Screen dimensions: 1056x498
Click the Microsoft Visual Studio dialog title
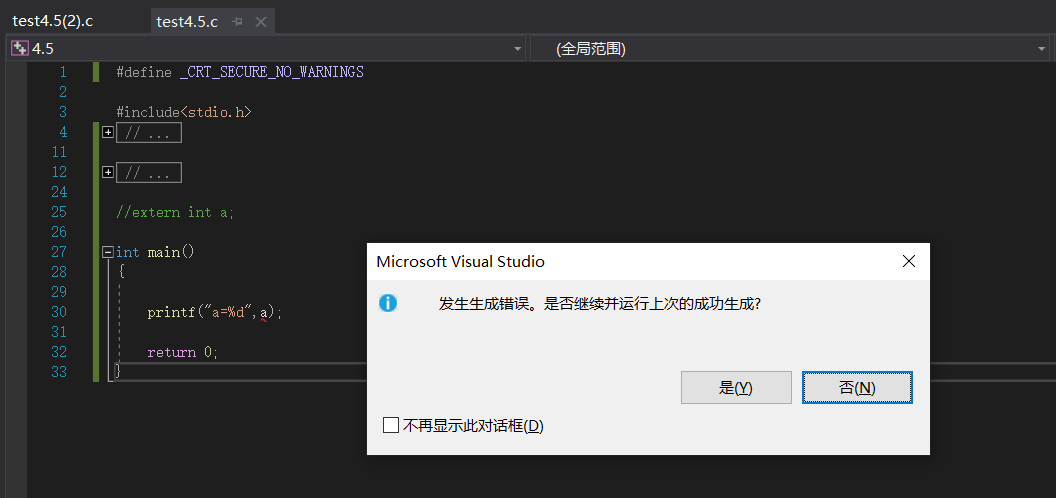[461, 261]
